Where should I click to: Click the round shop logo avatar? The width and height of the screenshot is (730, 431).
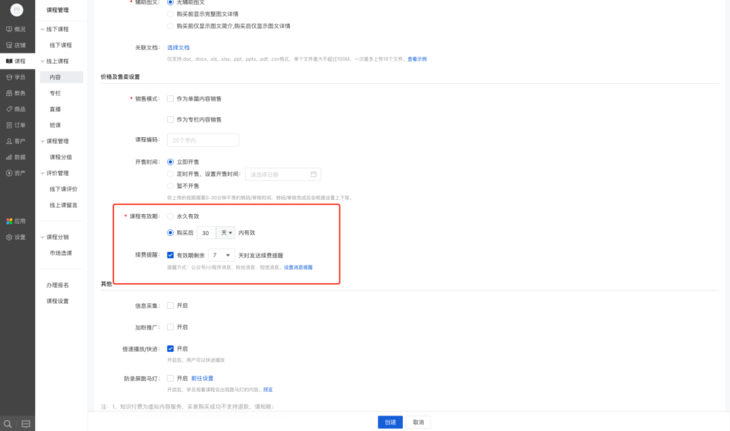coord(17,10)
